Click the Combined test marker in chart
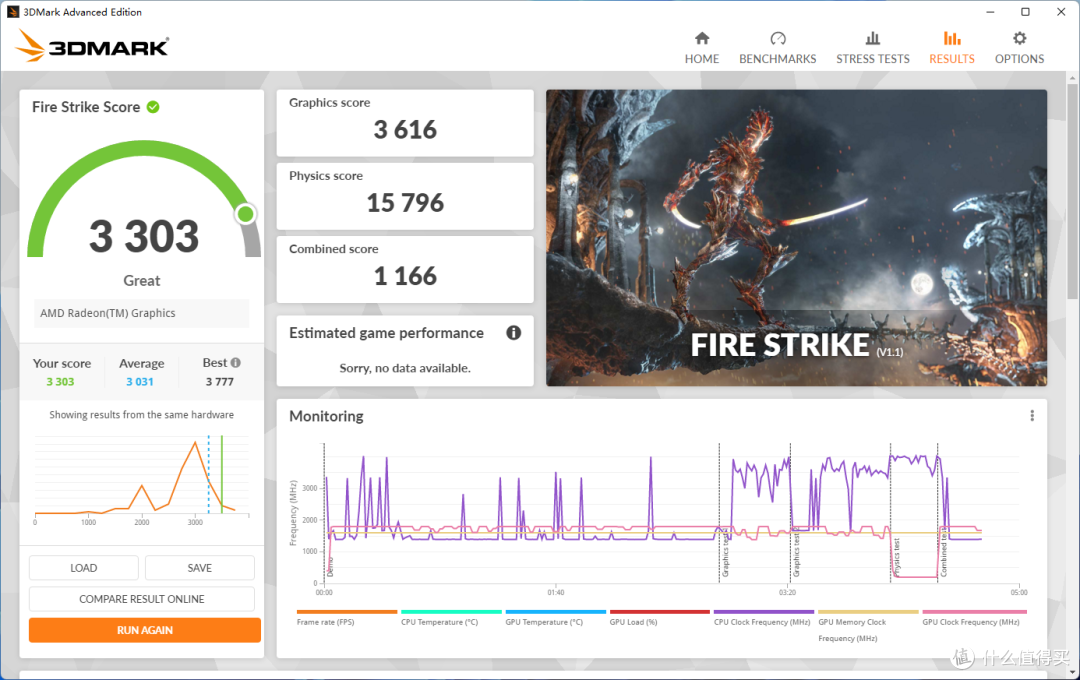Image resolution: width=1080 pixels, height=680 pixels. pyautogui.click(x=944, y=555)
